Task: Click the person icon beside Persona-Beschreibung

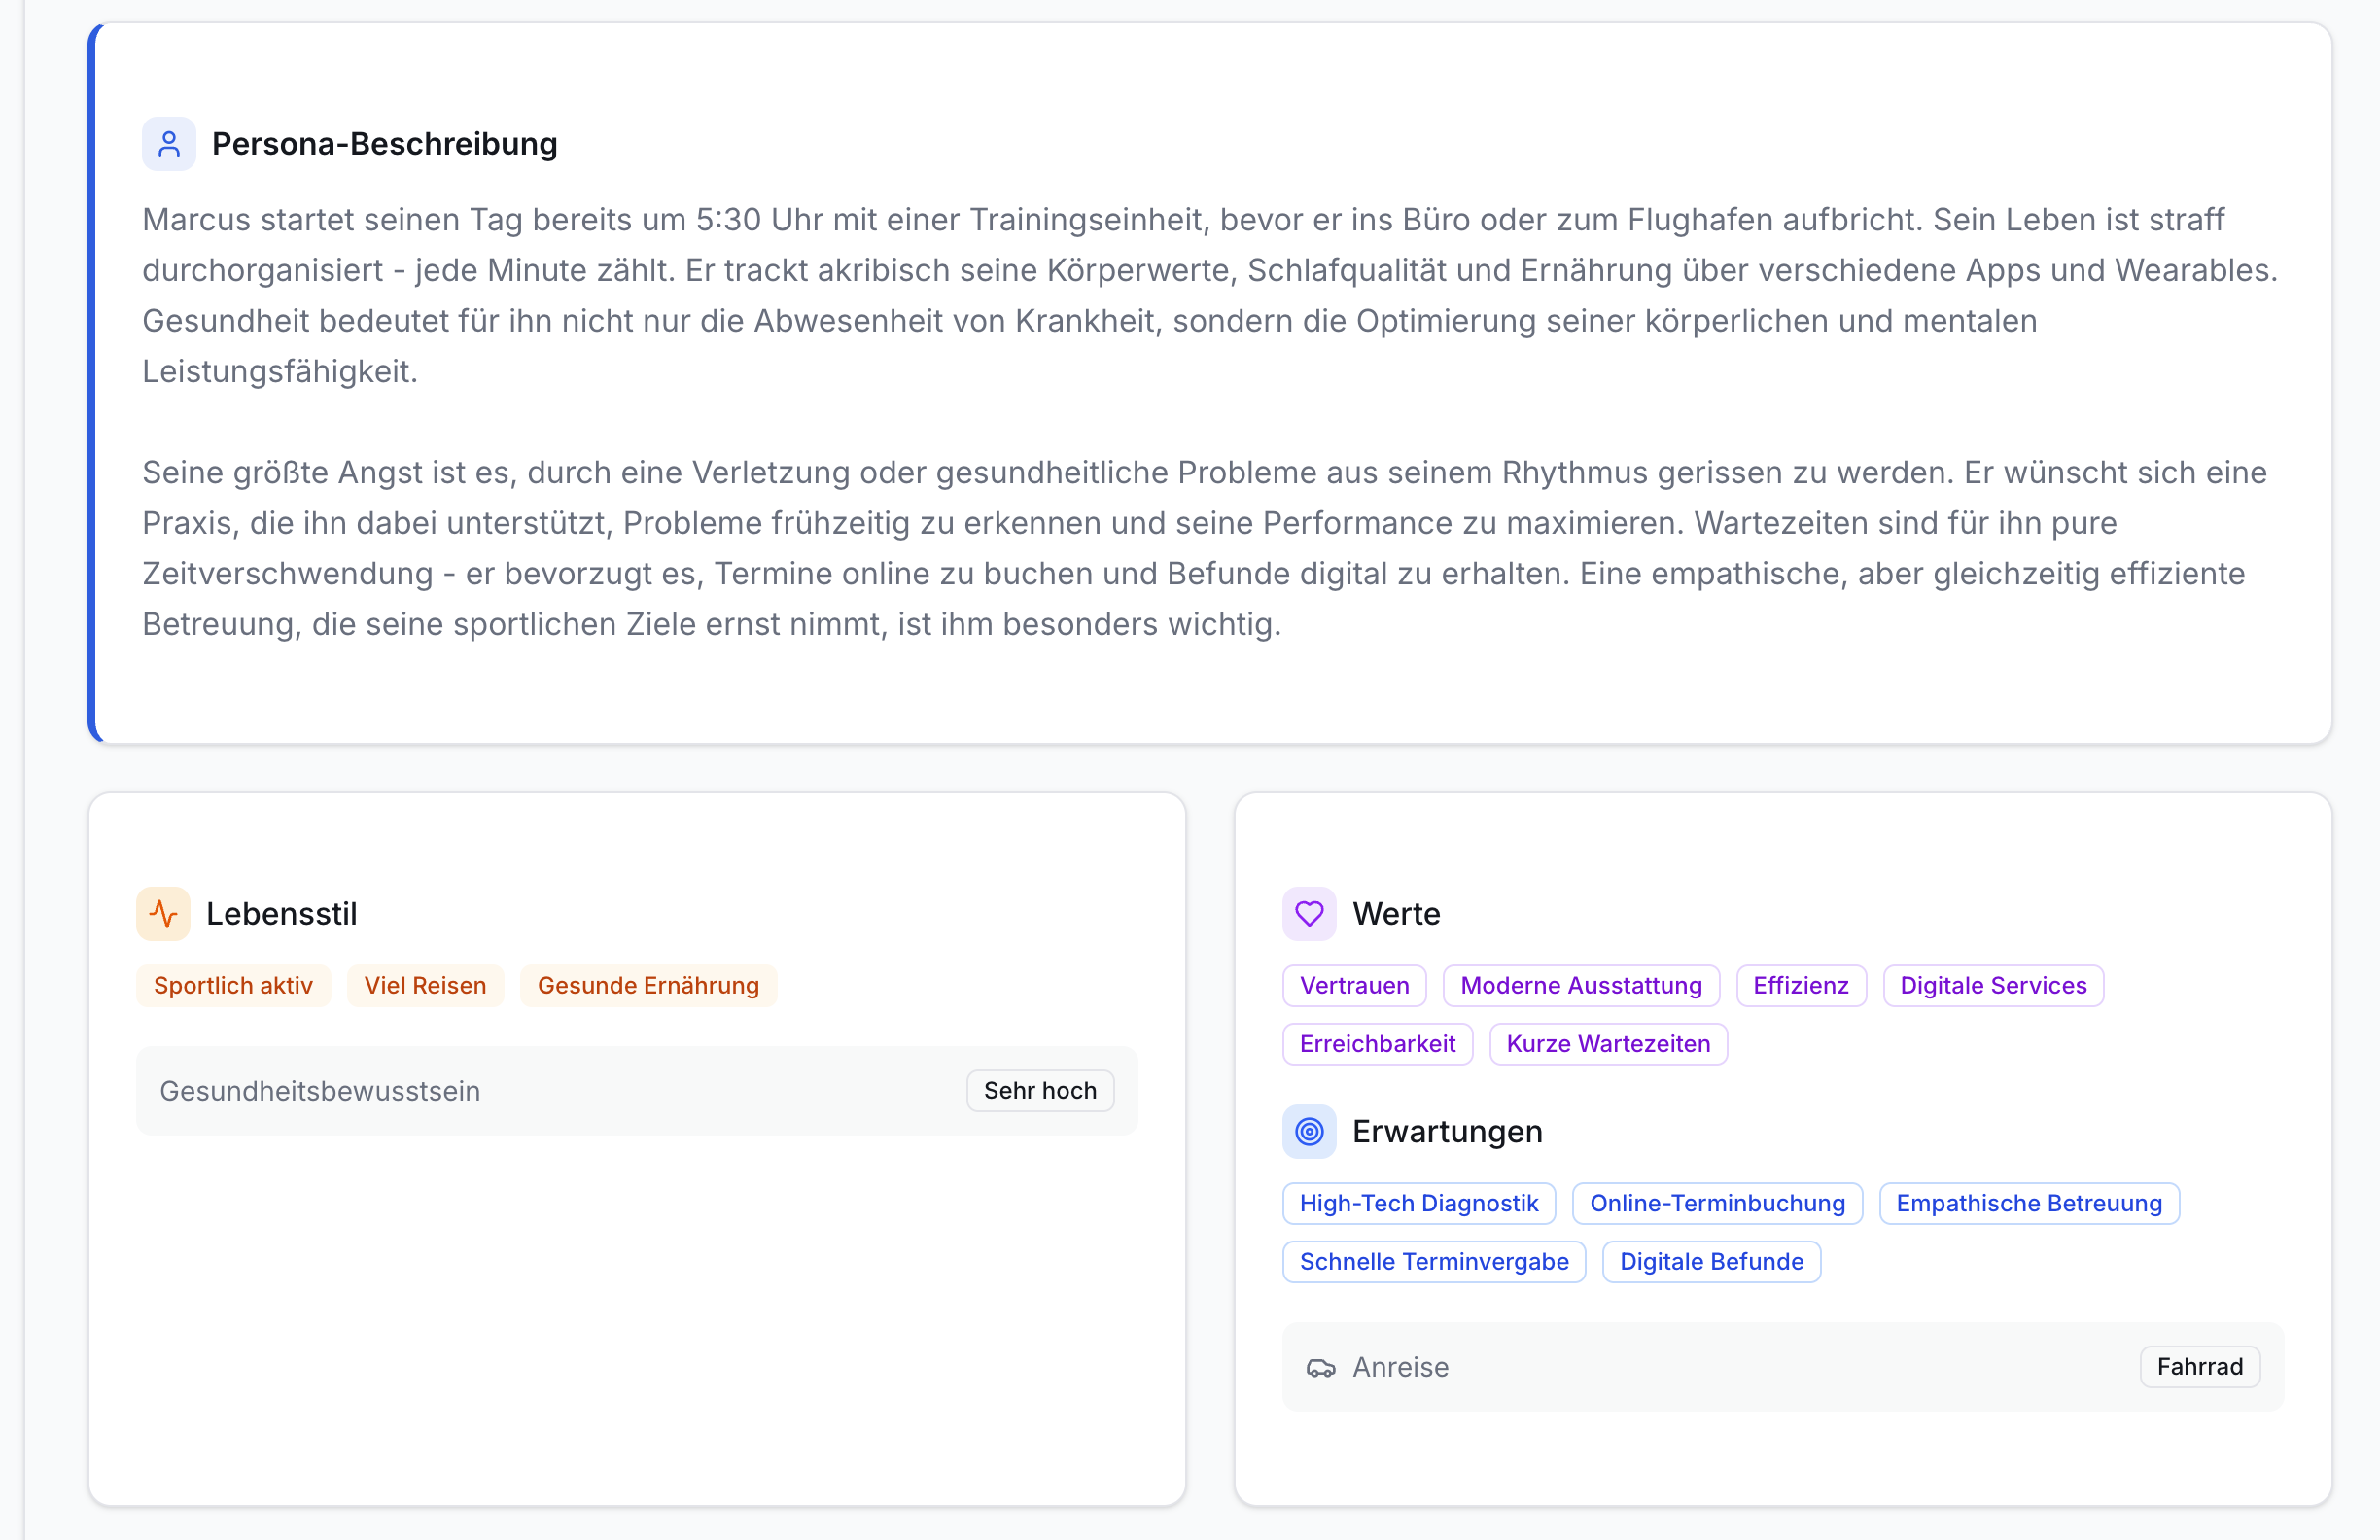Action: click(169, 144)
